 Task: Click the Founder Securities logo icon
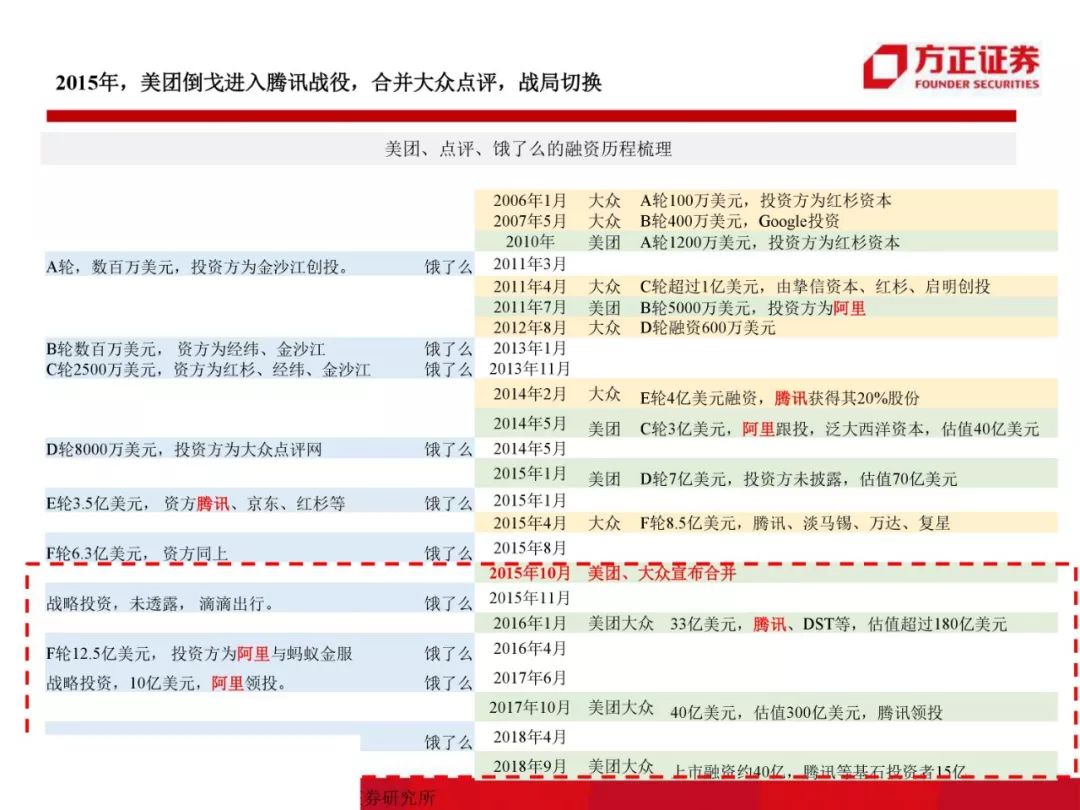click(x=884, y=67)
